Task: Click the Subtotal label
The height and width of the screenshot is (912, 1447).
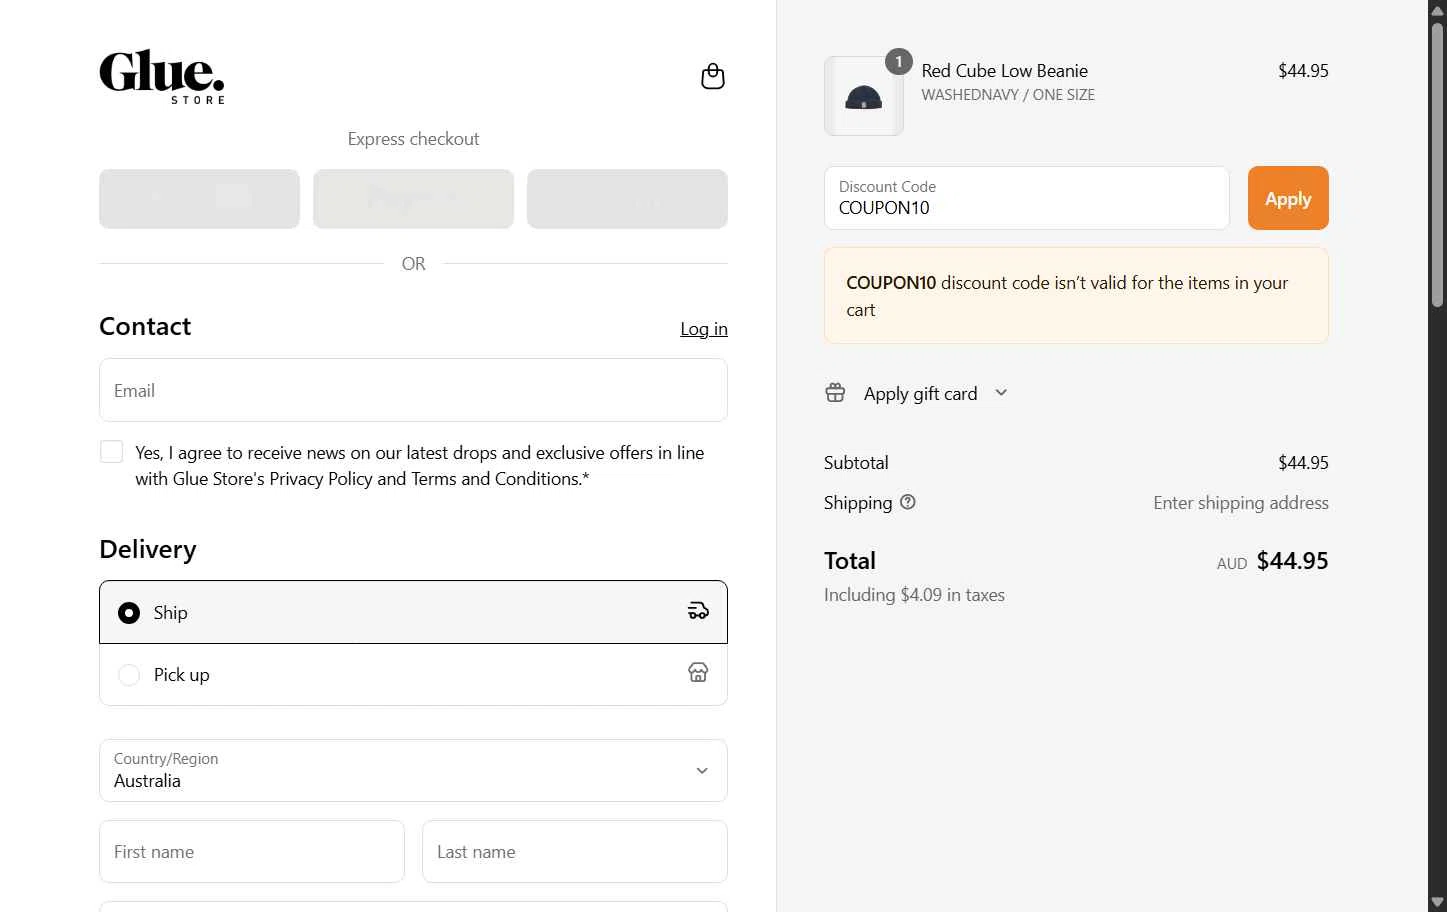Action: click(x=856, y=463)
